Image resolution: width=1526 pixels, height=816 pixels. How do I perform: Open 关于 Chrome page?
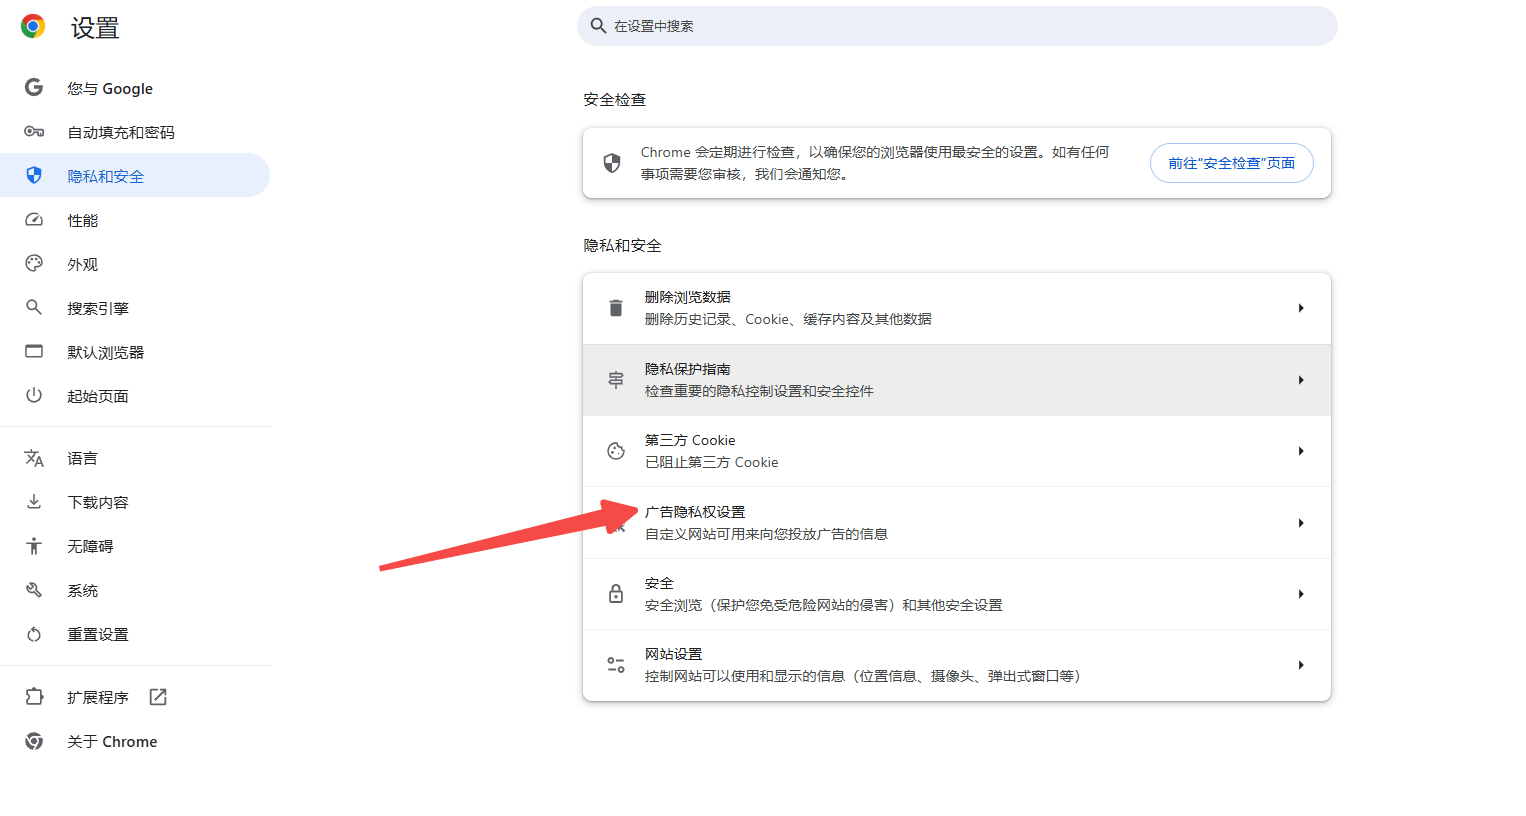112,741
